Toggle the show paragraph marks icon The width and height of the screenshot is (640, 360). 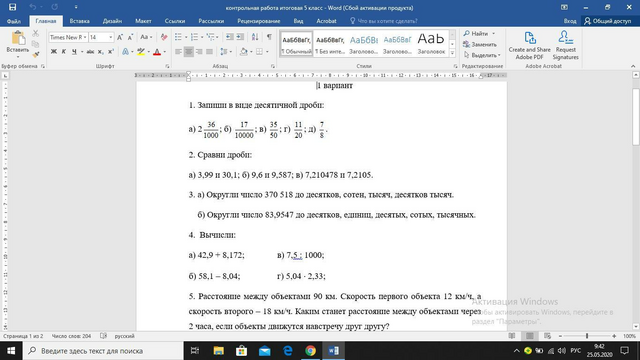coord(269,37)
